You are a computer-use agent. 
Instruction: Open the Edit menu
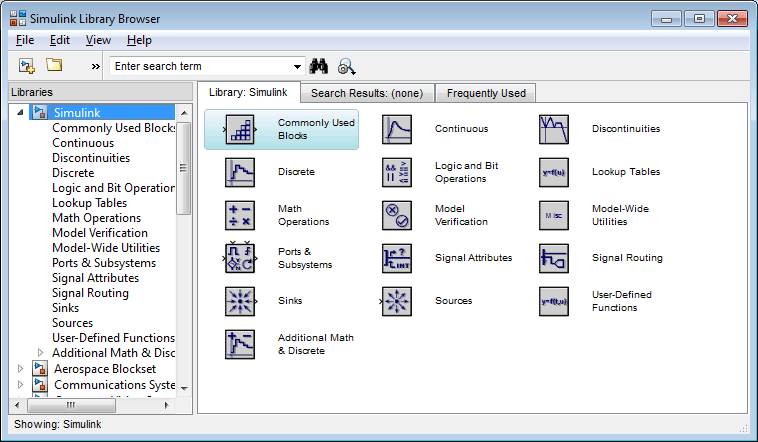[59, 40]
